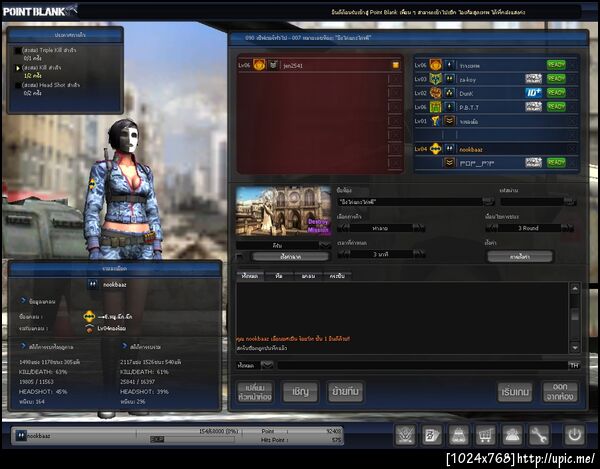Image resolution: width=600 pixels, height=469 pixels.
Task: Click rank badge on za-koy row
Action: point(450,79)
